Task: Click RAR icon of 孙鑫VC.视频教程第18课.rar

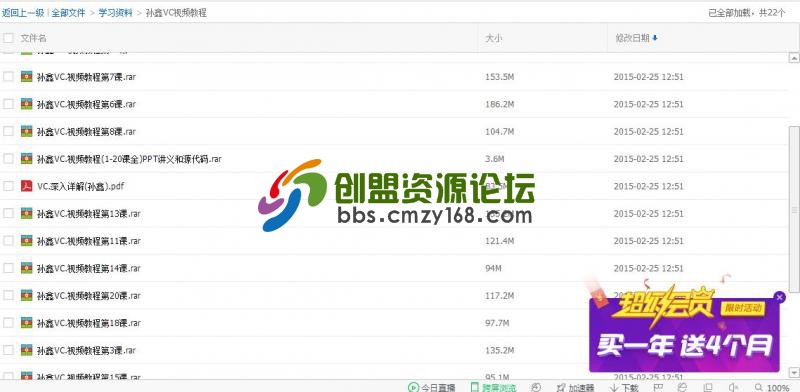Action: click(27, 323)
